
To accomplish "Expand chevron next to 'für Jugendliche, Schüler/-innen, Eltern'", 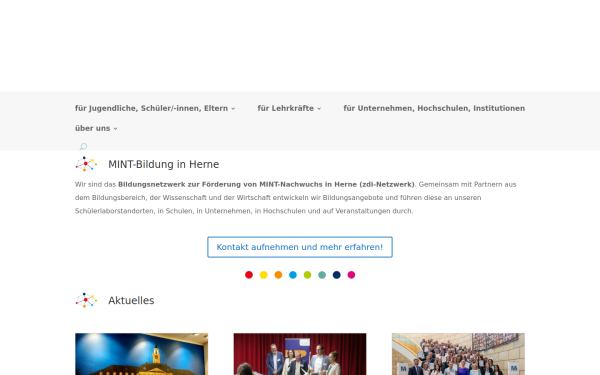I will coord(233,109).
